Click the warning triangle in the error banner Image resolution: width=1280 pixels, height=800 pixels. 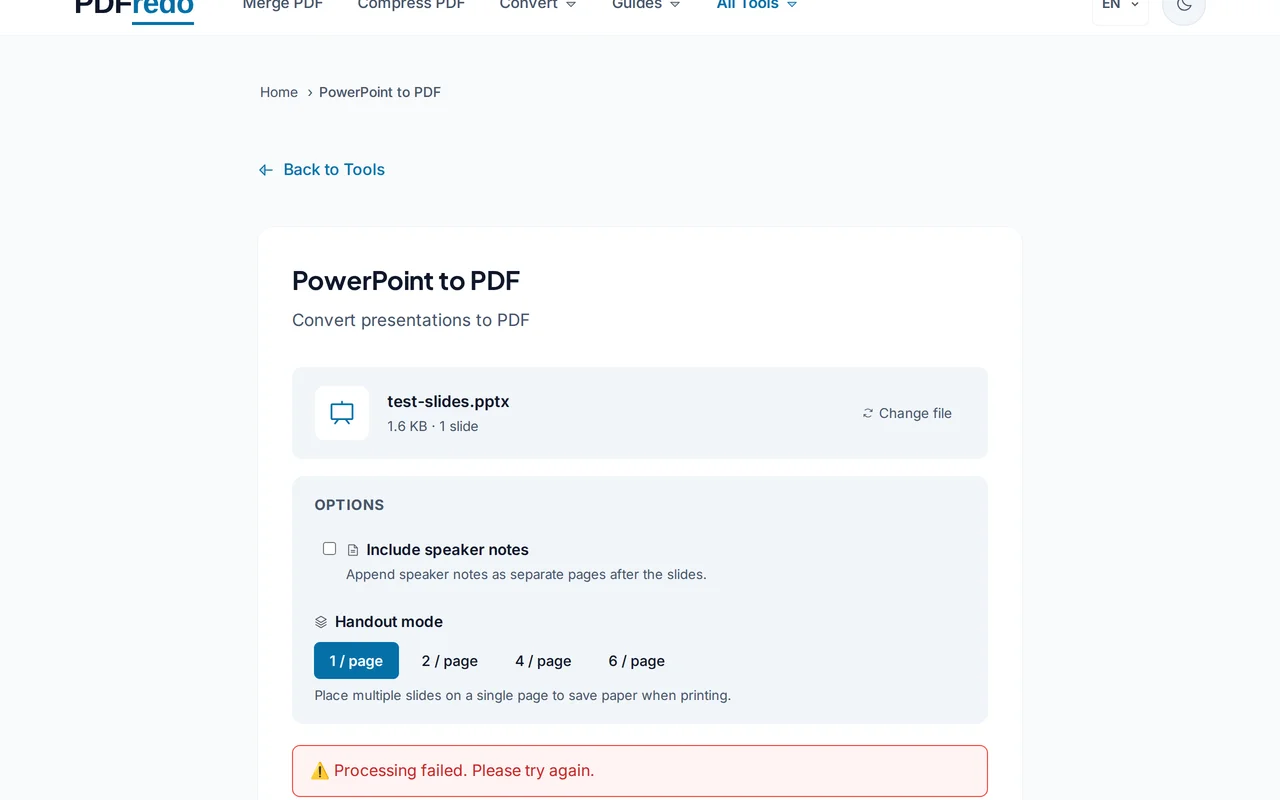coord(320,770)
